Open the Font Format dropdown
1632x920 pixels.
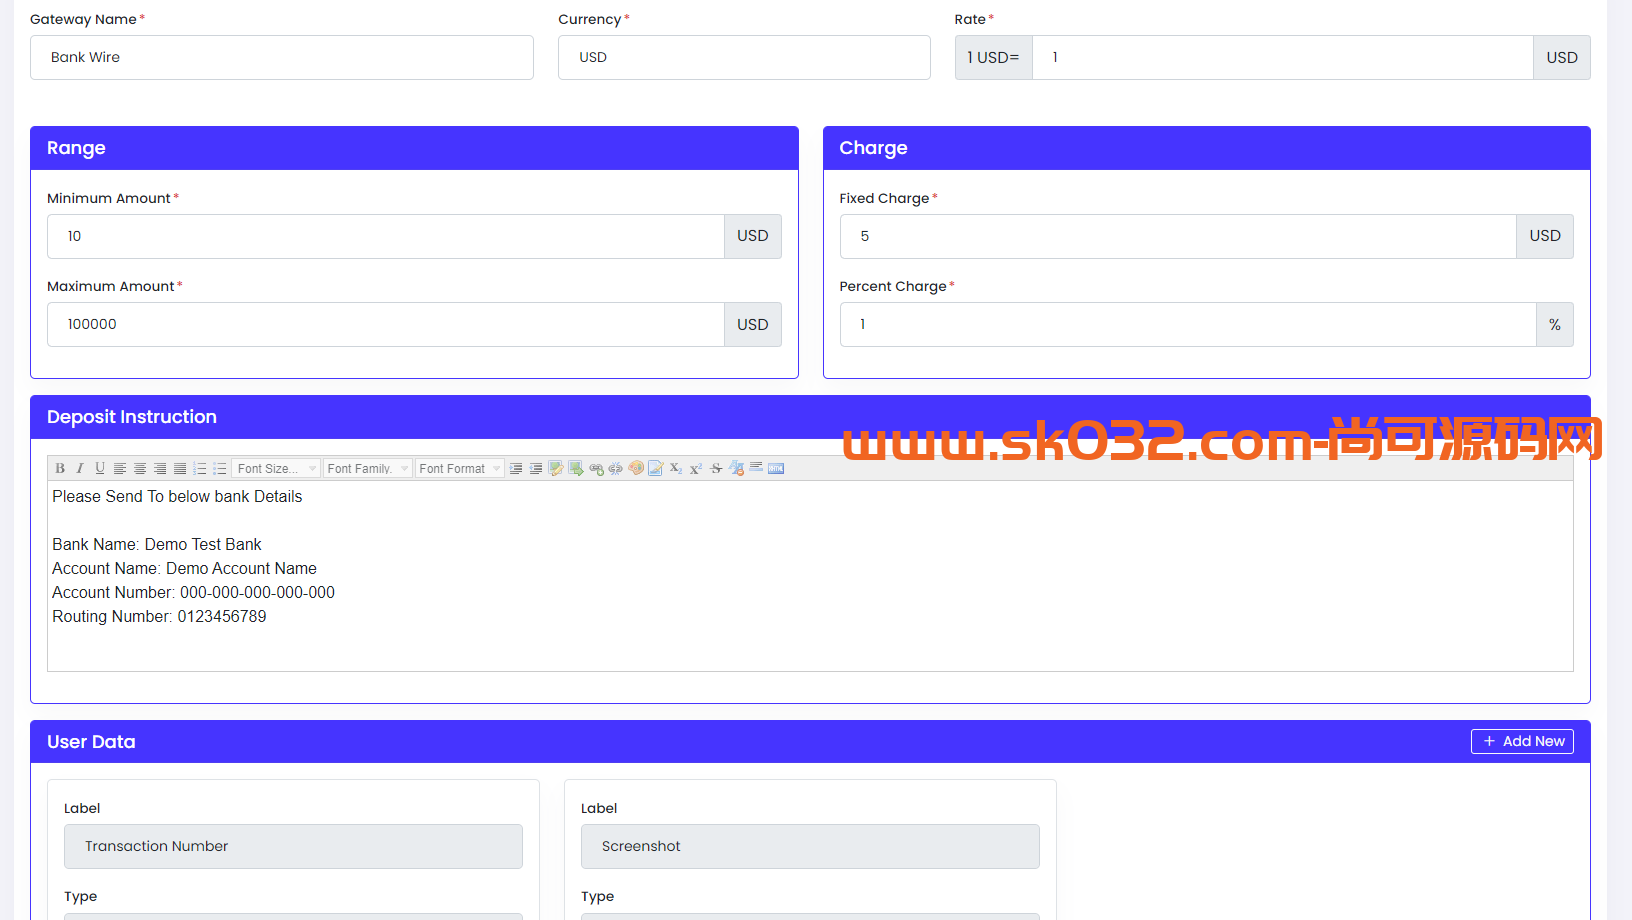pos(459,468)
